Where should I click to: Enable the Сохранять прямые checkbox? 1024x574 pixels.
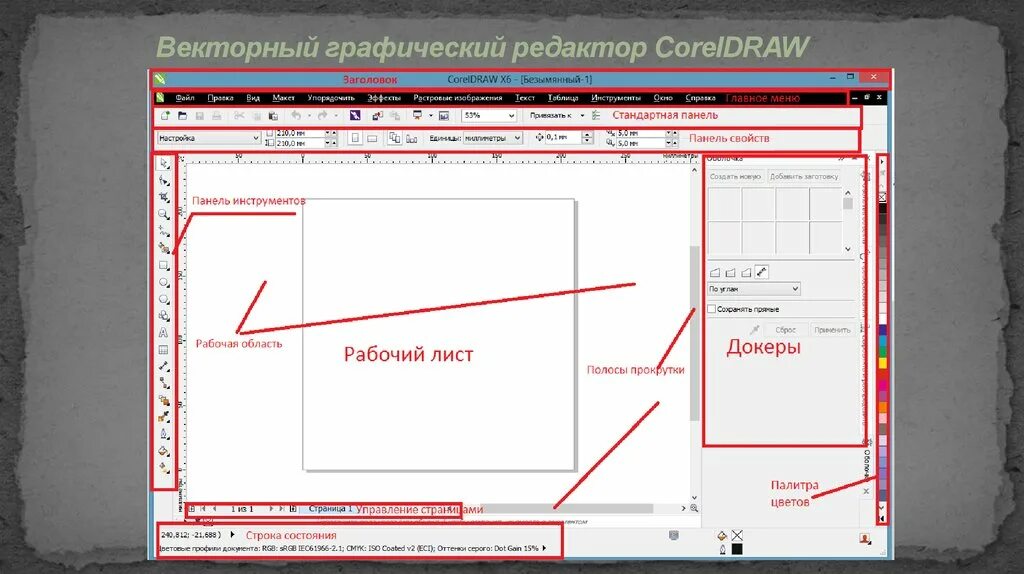[x=712, y=310]
